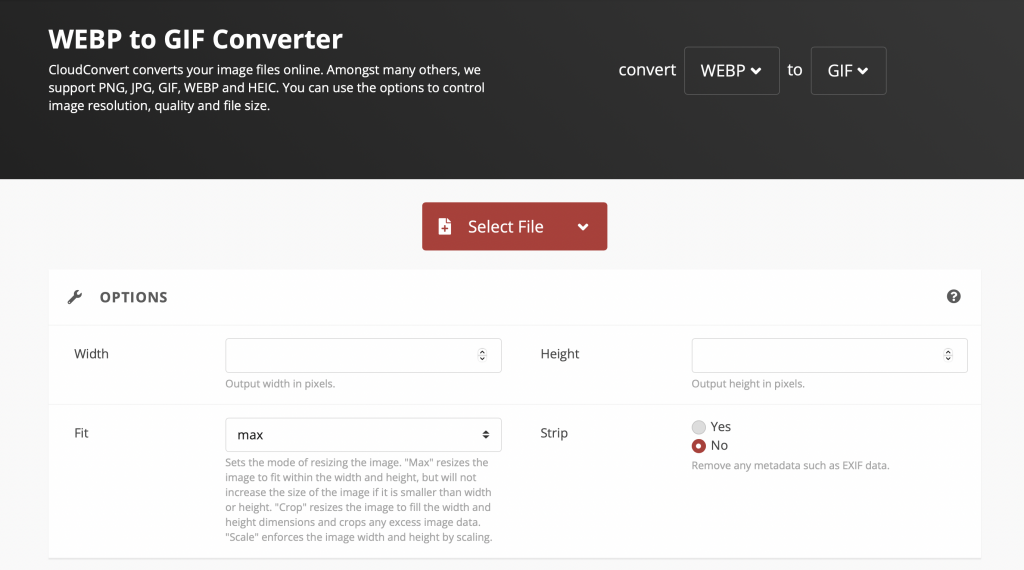Click the Width field stepper arrows
This screenshot has width=1024, height=570.
(482, 355)
